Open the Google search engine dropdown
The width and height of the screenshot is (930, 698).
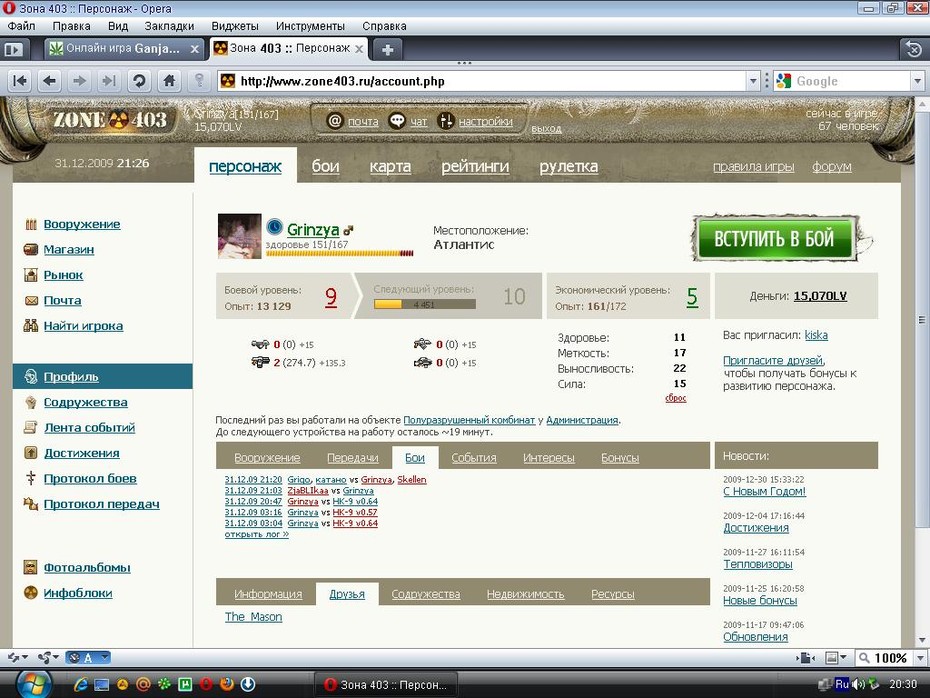(918, 81)
